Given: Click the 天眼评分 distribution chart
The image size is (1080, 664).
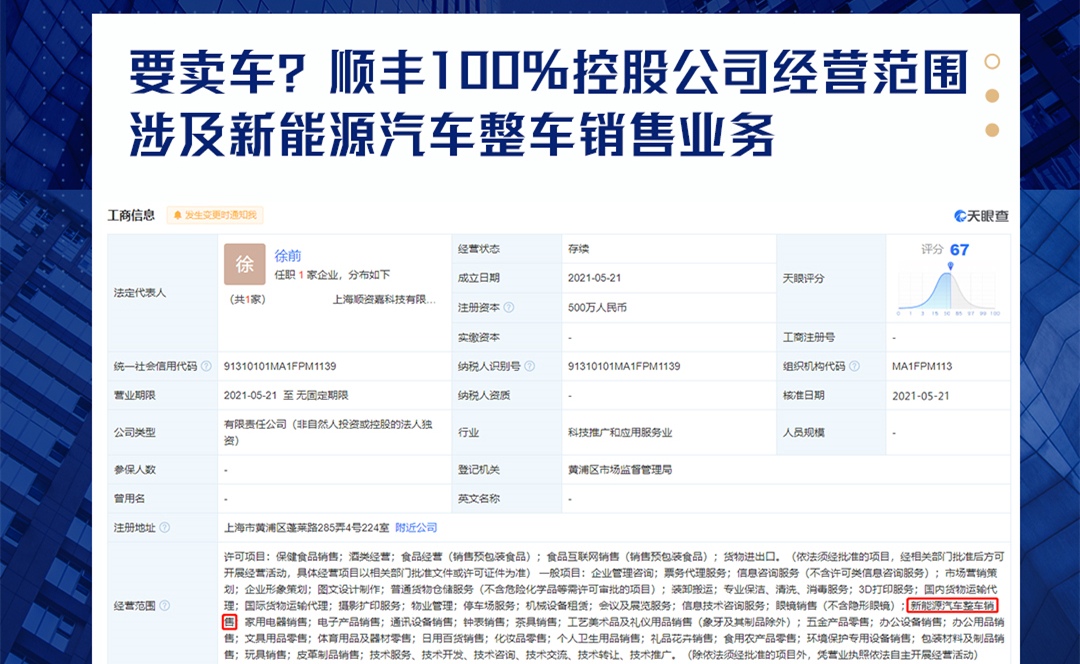Looking at the screenshot, I should (x=949, y=289).
